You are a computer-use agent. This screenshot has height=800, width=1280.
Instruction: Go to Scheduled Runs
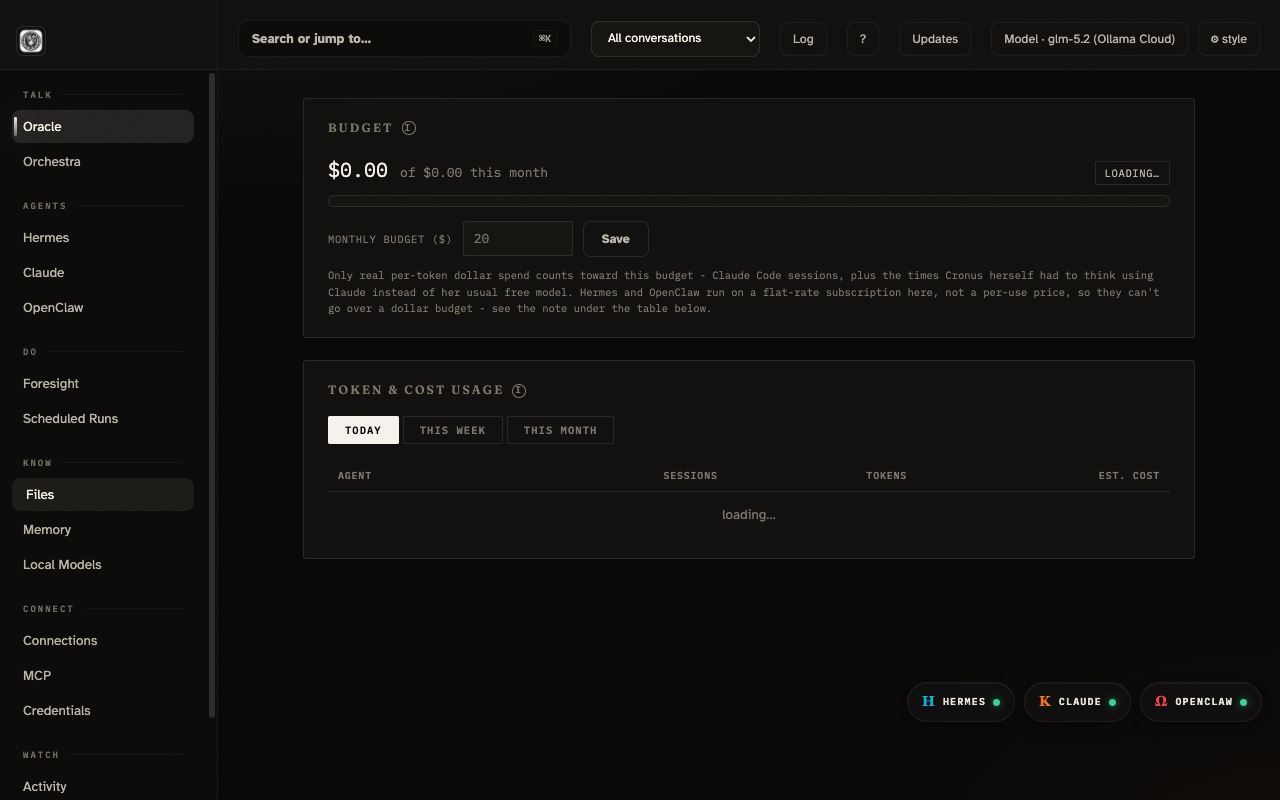pyautogui.click(x=103, y=418)
